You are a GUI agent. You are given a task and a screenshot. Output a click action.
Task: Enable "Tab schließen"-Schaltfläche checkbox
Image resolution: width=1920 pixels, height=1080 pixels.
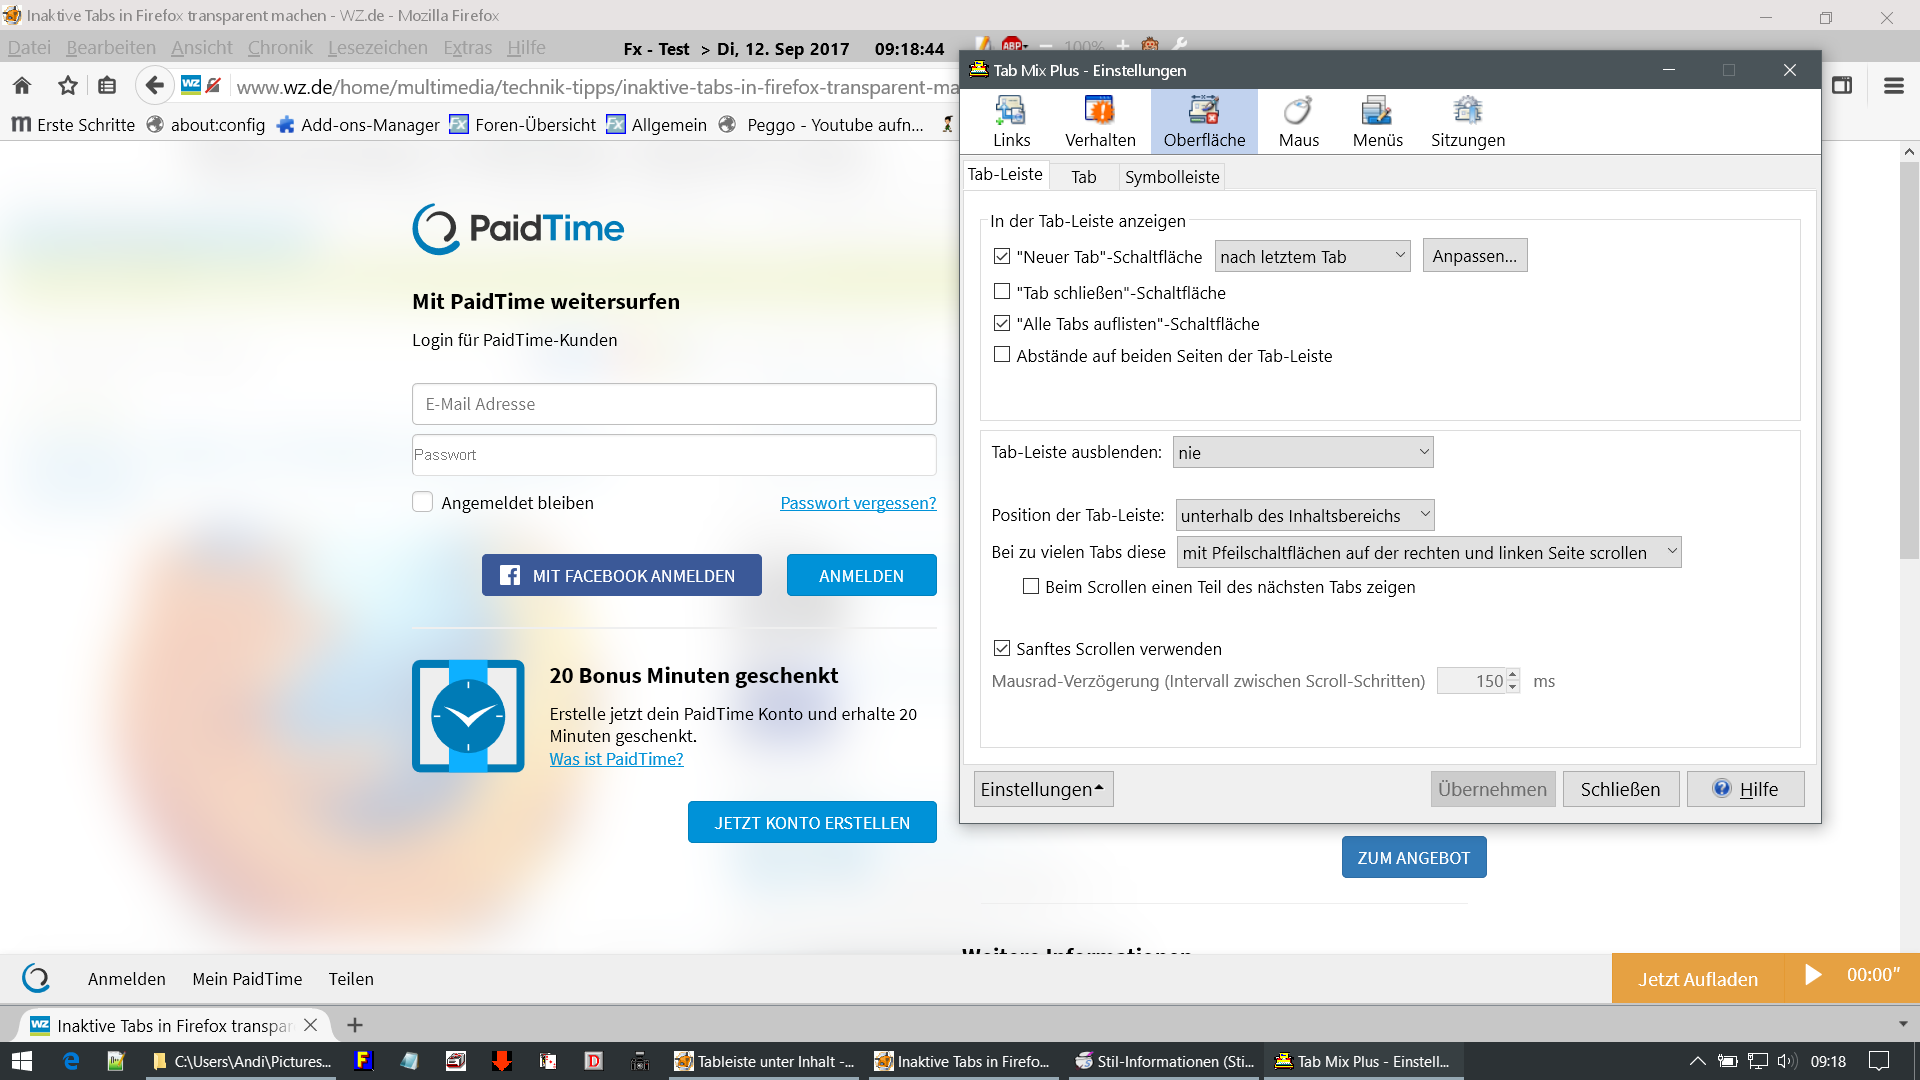click(x=1002, y=292)
